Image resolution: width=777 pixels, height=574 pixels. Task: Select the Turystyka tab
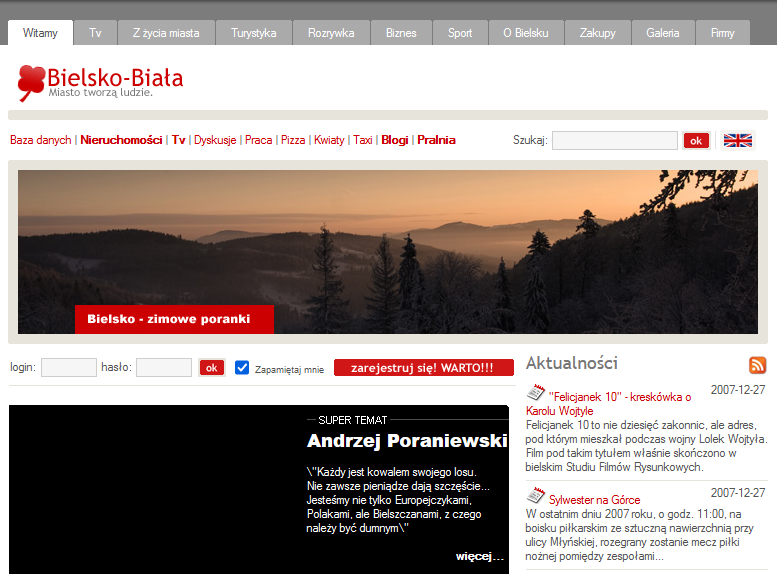[254, 33]
